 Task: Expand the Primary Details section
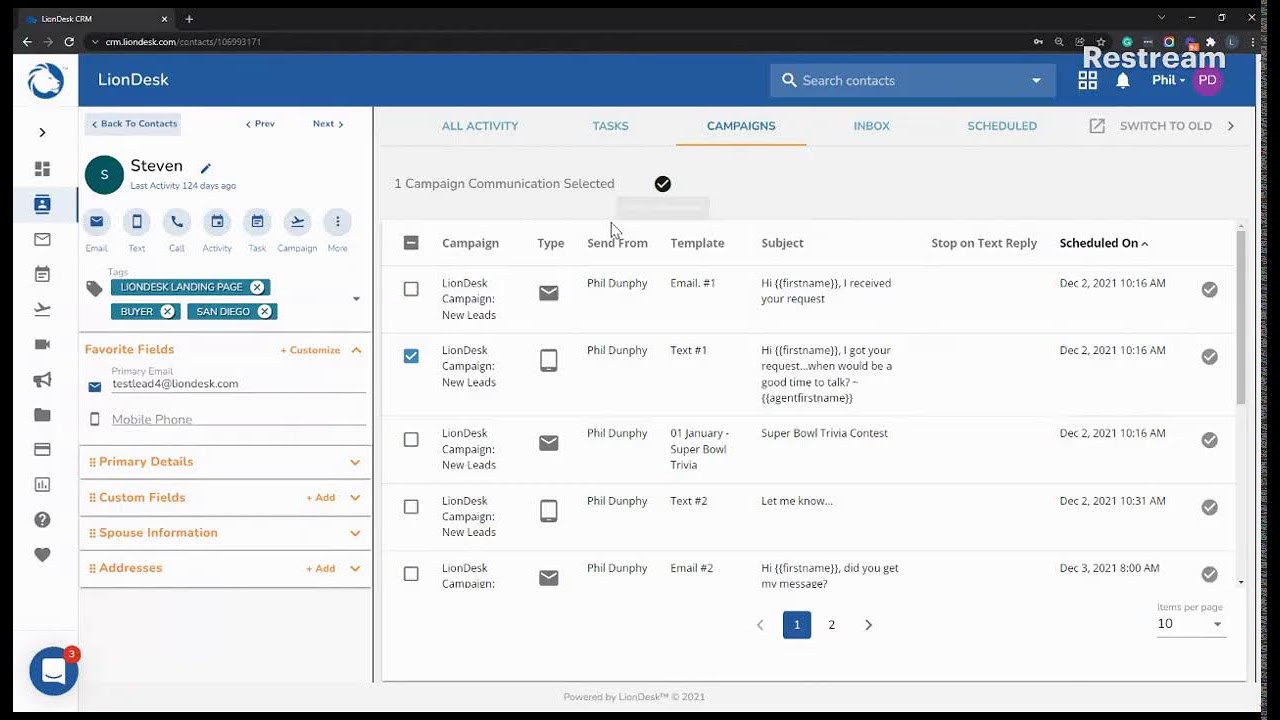tap(355, 462)
